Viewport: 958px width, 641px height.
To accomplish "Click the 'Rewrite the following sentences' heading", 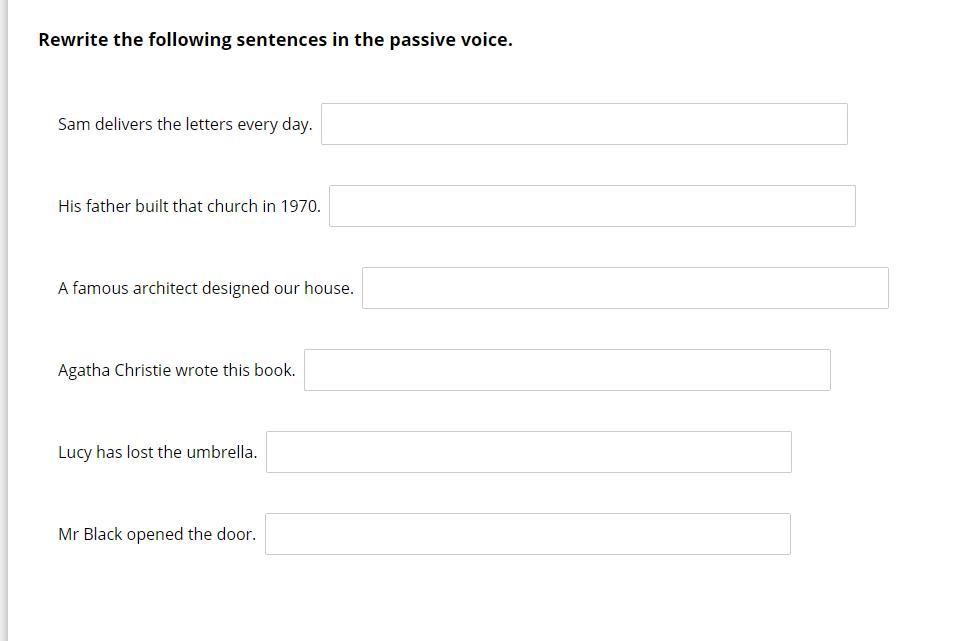I will pos(275,40).
